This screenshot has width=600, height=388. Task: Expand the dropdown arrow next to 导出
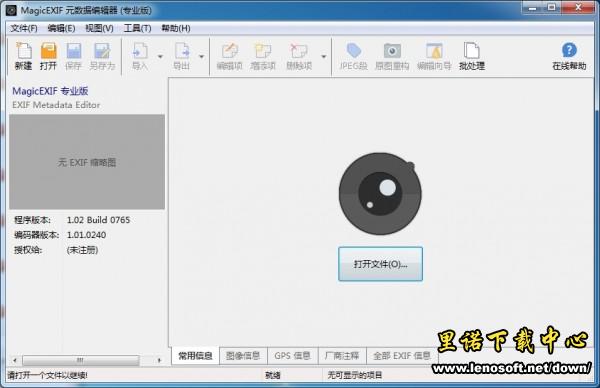click(202, 57)
